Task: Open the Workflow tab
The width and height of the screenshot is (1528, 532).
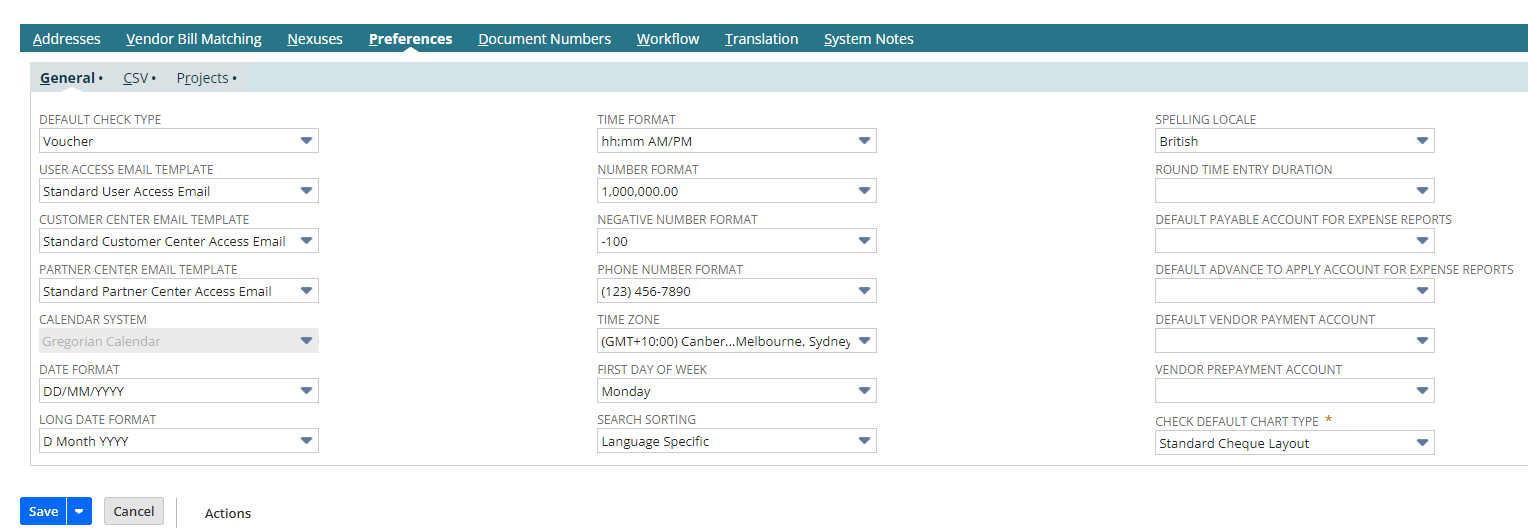Action: click(668, 39)
